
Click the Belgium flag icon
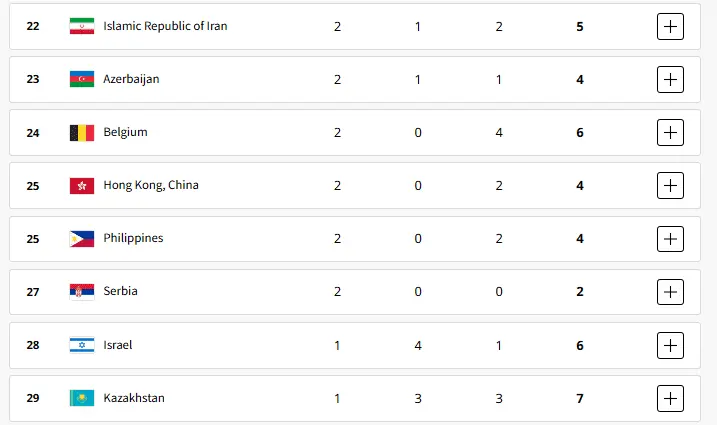pyautogui.click(x=81, y=132)
